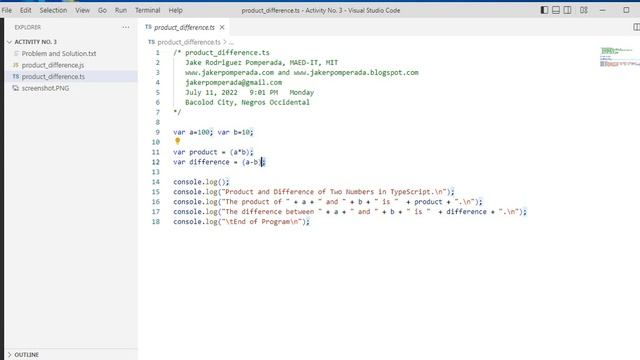This screenshot has height=360, width=640.
Task: Open Explorer more actions ellipsis
Action: click(126, 27)
